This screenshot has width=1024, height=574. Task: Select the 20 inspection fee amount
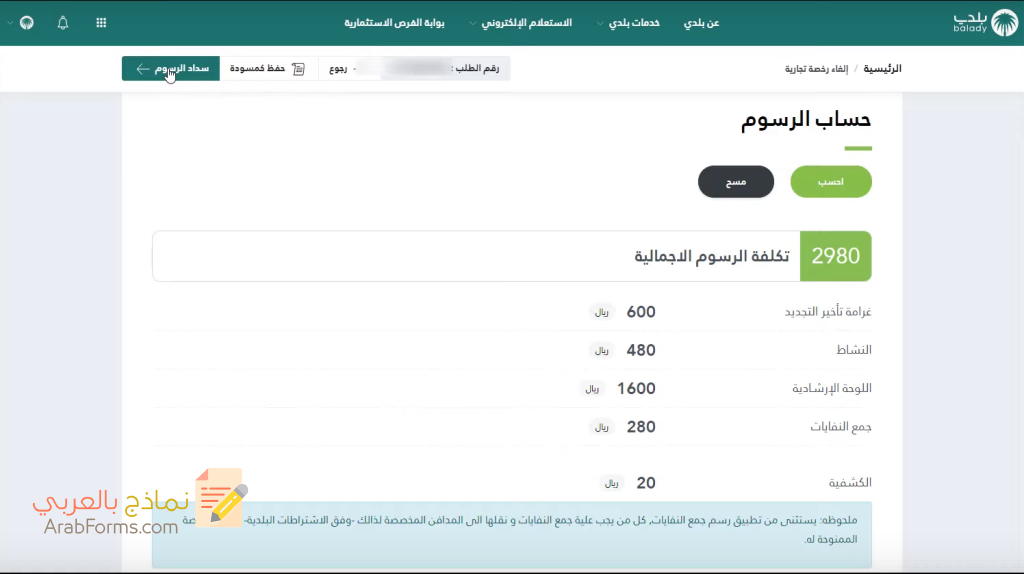coord(646,483)
